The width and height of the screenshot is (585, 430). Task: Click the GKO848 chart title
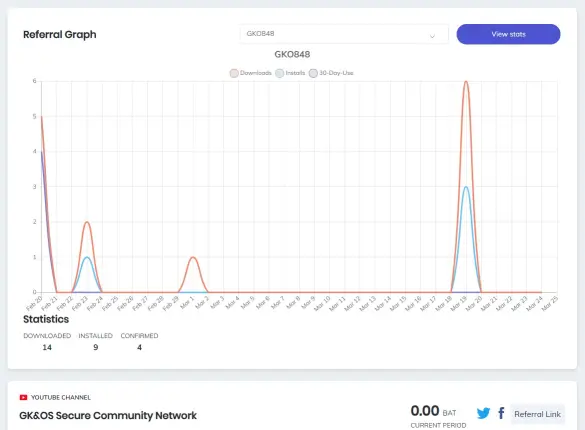[x=292, y=54]
